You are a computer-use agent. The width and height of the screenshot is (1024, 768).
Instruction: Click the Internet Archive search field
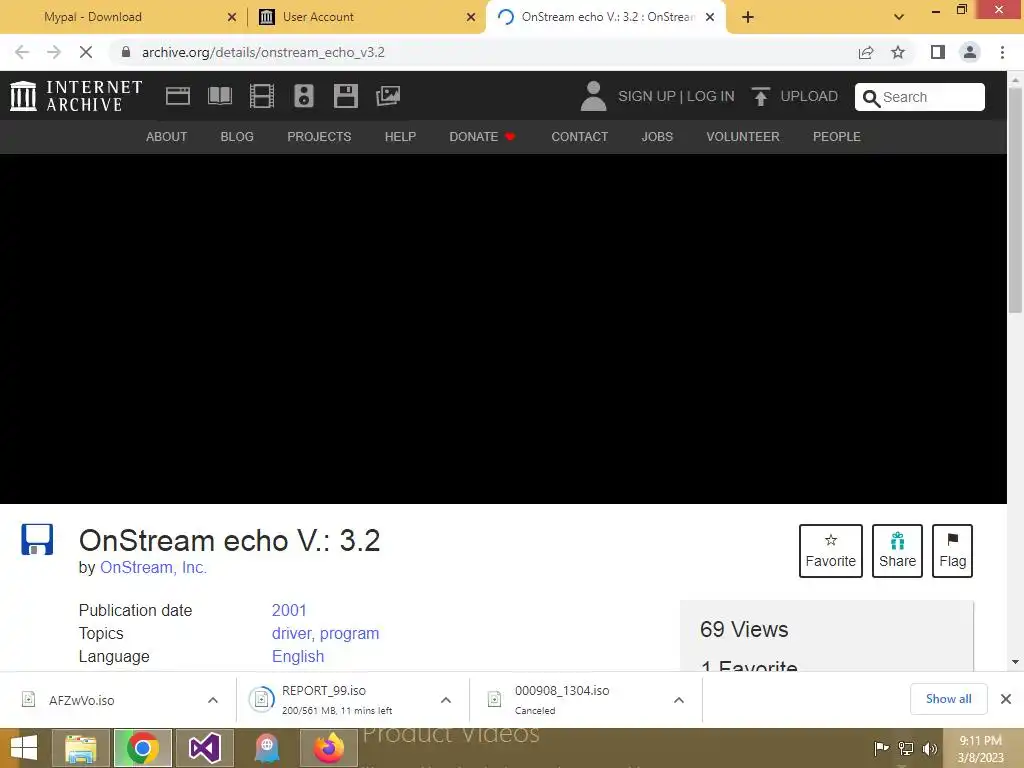click(920, 97)
